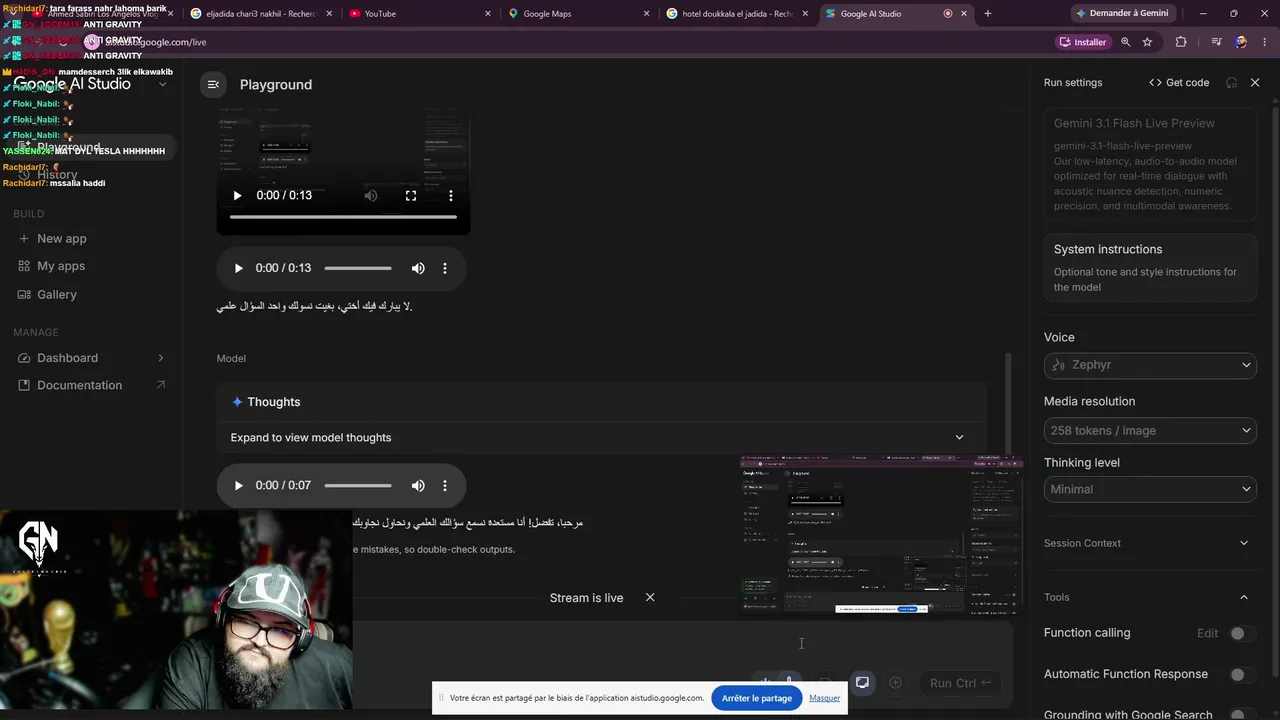This screenshot has height=720, width=1280.
Task: Open more options for the 0:07 audio
Action: (445, 486)
